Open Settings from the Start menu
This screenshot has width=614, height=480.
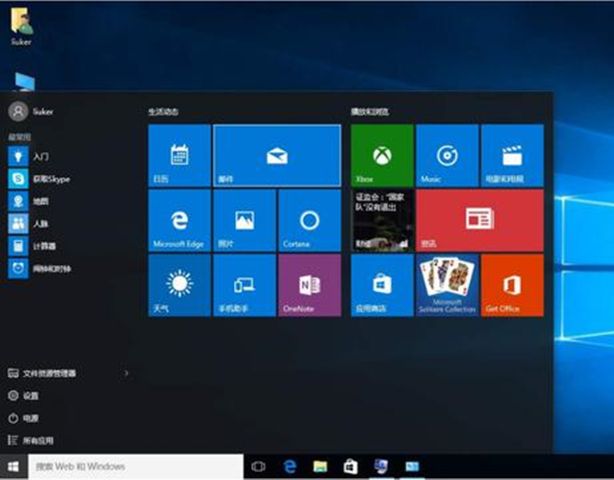[30, 396]
